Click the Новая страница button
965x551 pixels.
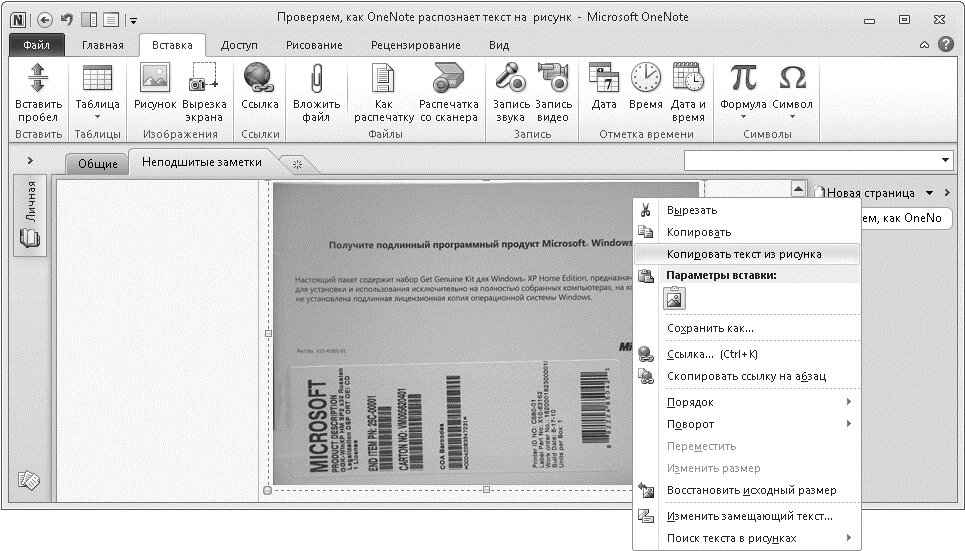click(x=870, y=193)
